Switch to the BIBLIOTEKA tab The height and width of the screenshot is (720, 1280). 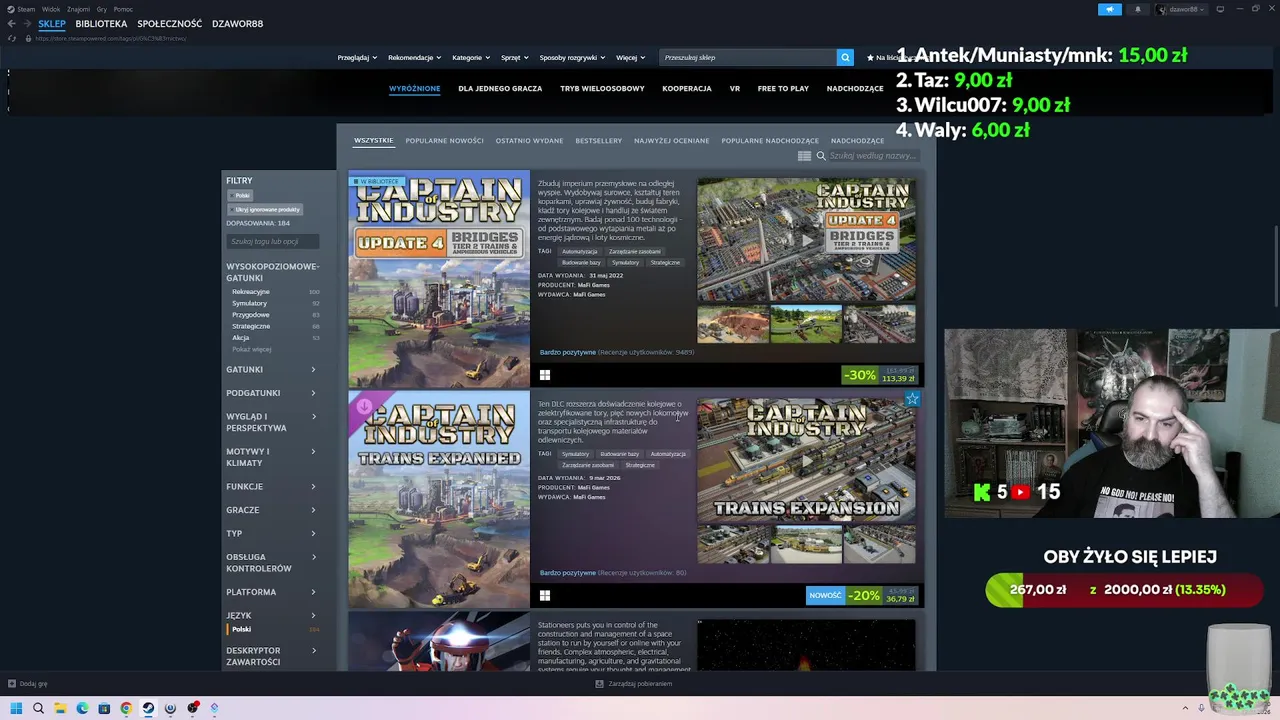(101, 23)
